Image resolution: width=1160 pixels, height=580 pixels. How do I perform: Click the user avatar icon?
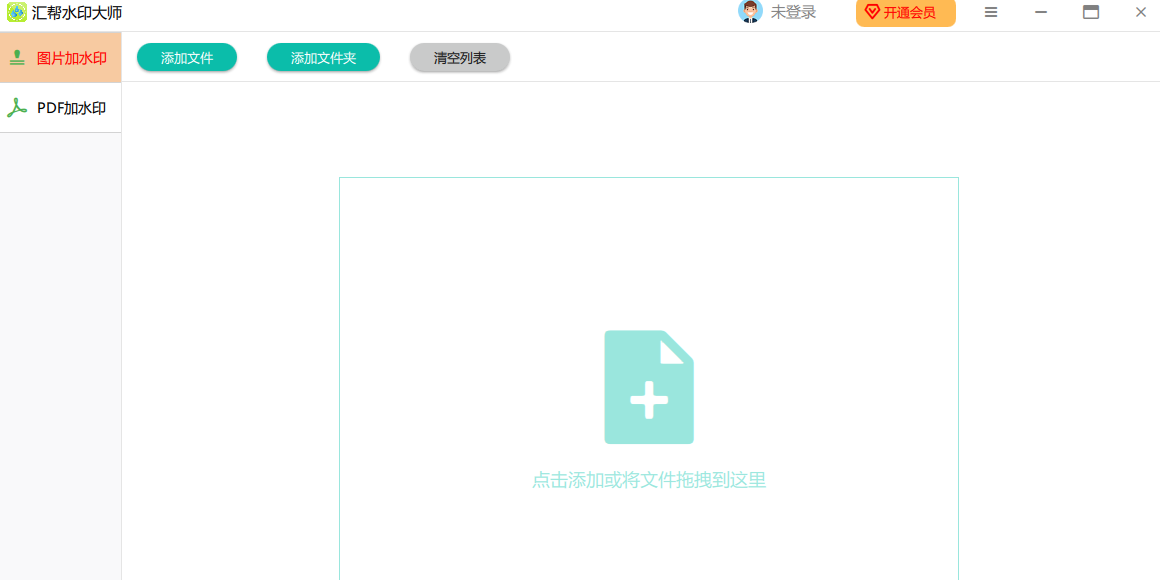coord(750,13)
